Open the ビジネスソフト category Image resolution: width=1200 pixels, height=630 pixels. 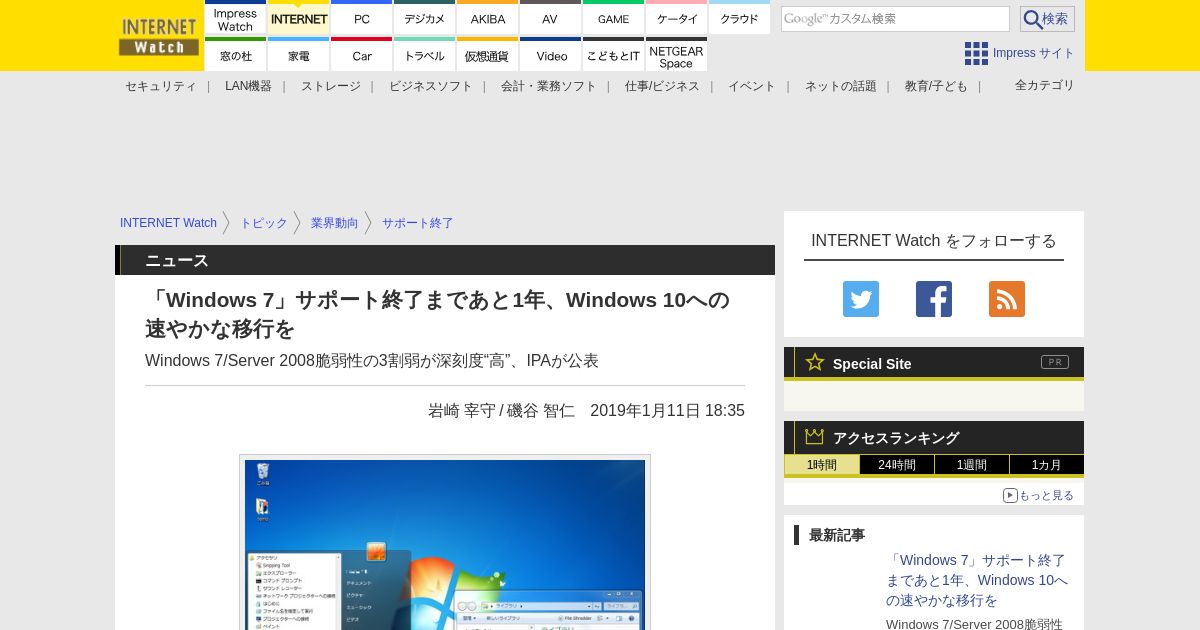point(430,86)
